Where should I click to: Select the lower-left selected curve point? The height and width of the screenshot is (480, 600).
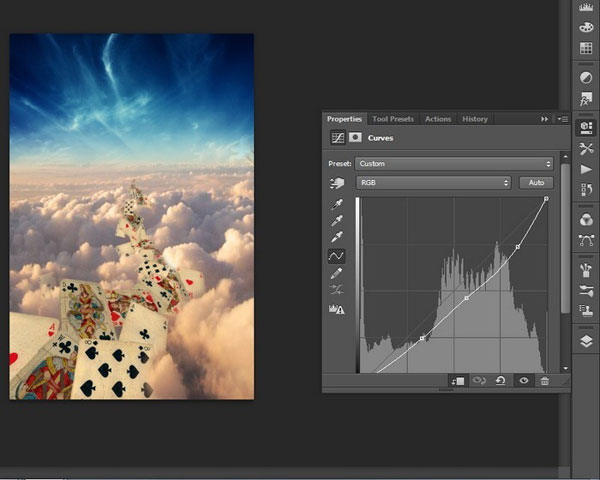tap(422, 338)
